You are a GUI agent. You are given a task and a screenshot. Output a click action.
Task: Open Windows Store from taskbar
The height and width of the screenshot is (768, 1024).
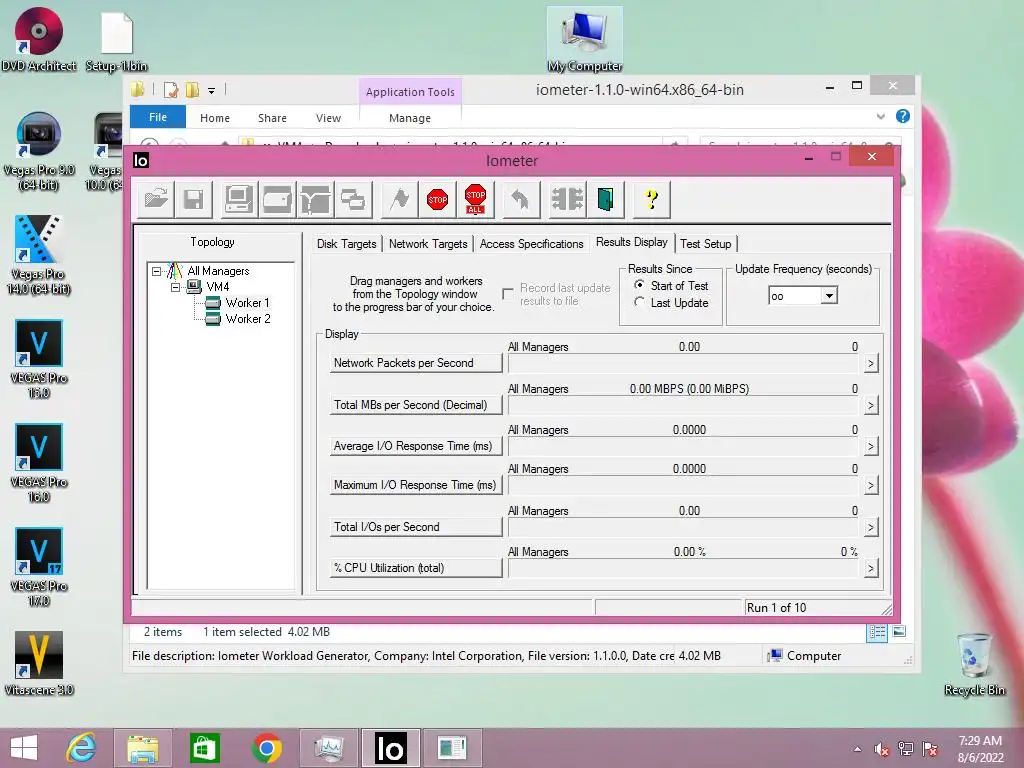pyautogui.click(x=205, y=748)
